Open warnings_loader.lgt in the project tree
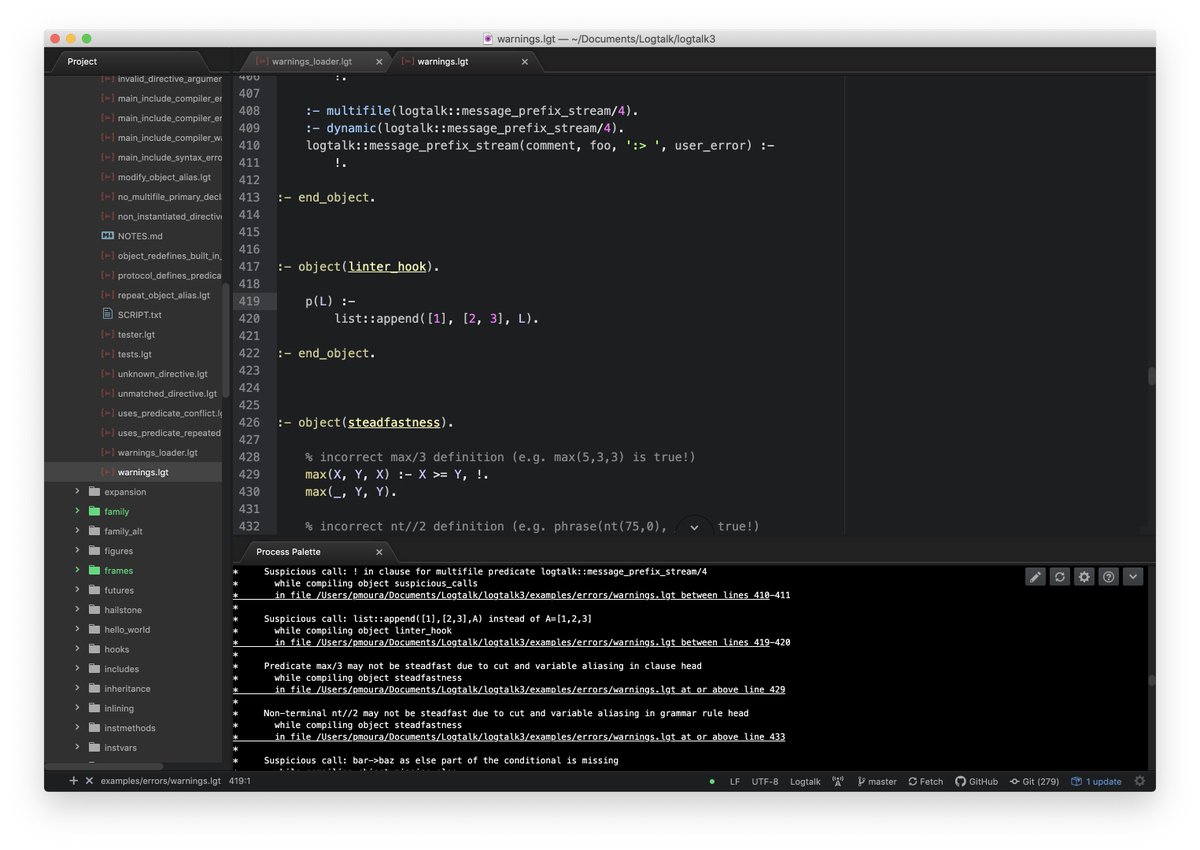Viewport: 1200px width, 850px height. pyautogui.click(x=158, y=452)
